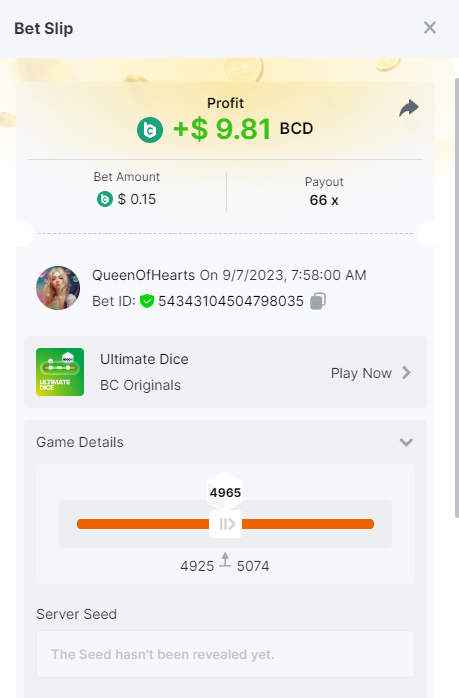Click the small coin icon by Bet Amount
The image size is (459, 698).
point(105,199)
